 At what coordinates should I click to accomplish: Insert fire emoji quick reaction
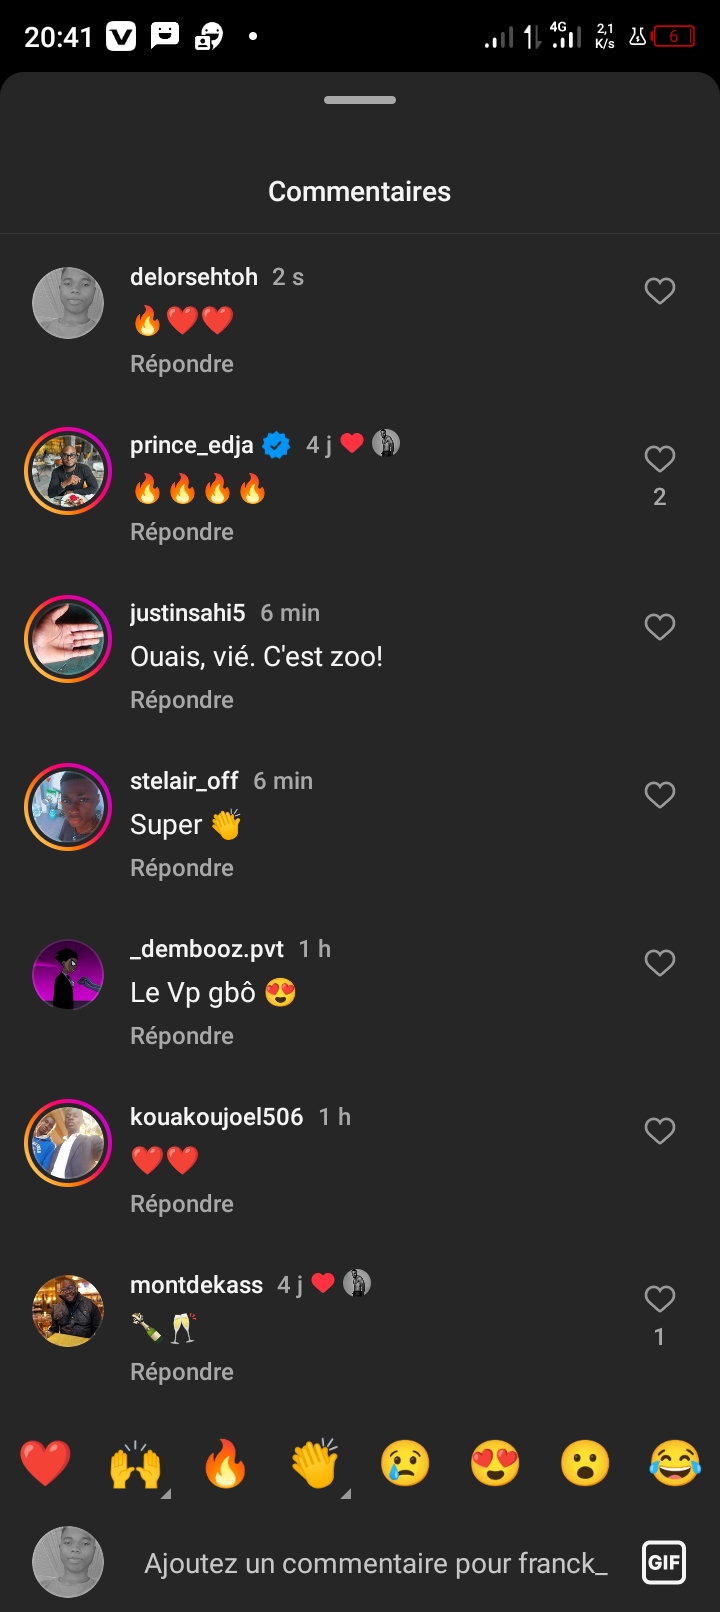tap(225, 1464)
